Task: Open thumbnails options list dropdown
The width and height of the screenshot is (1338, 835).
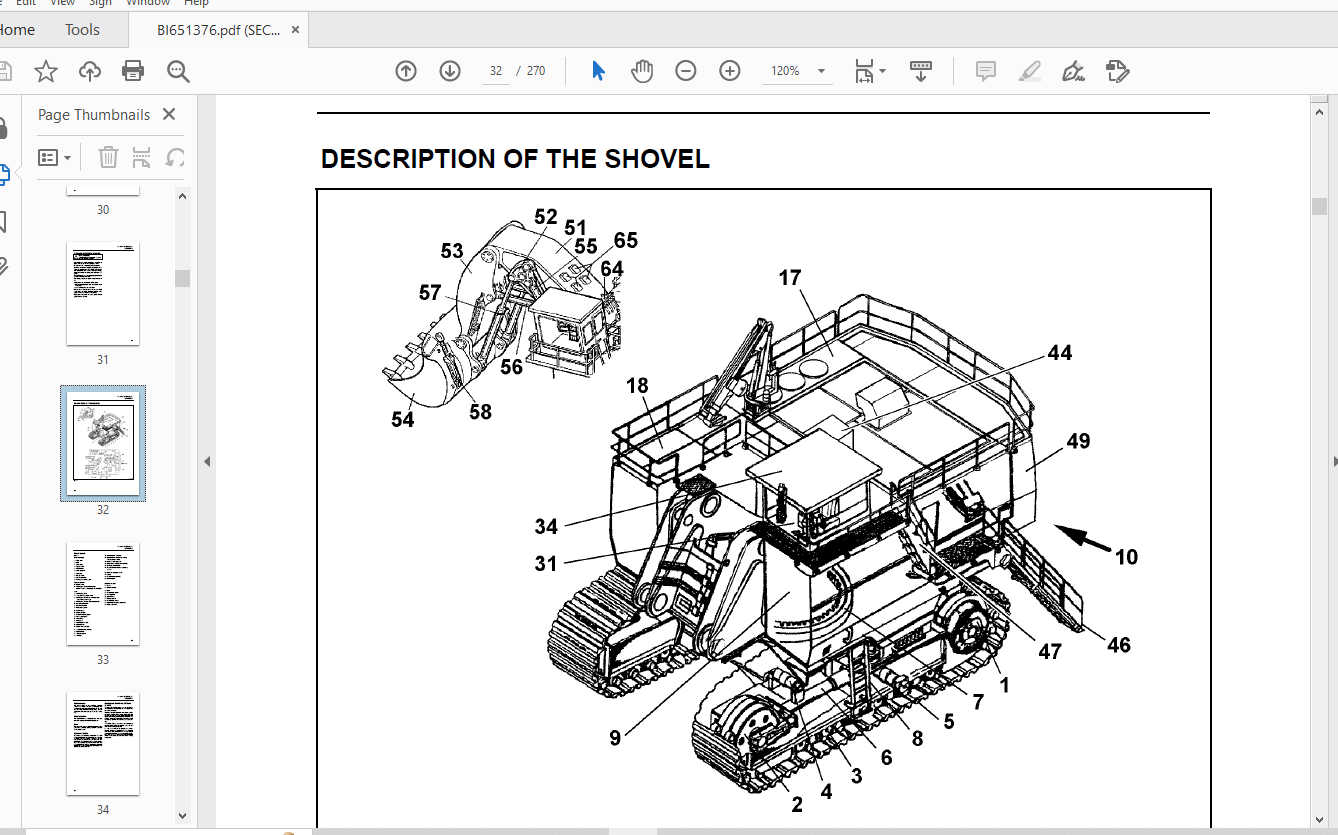Action: [x=55, y=157]
